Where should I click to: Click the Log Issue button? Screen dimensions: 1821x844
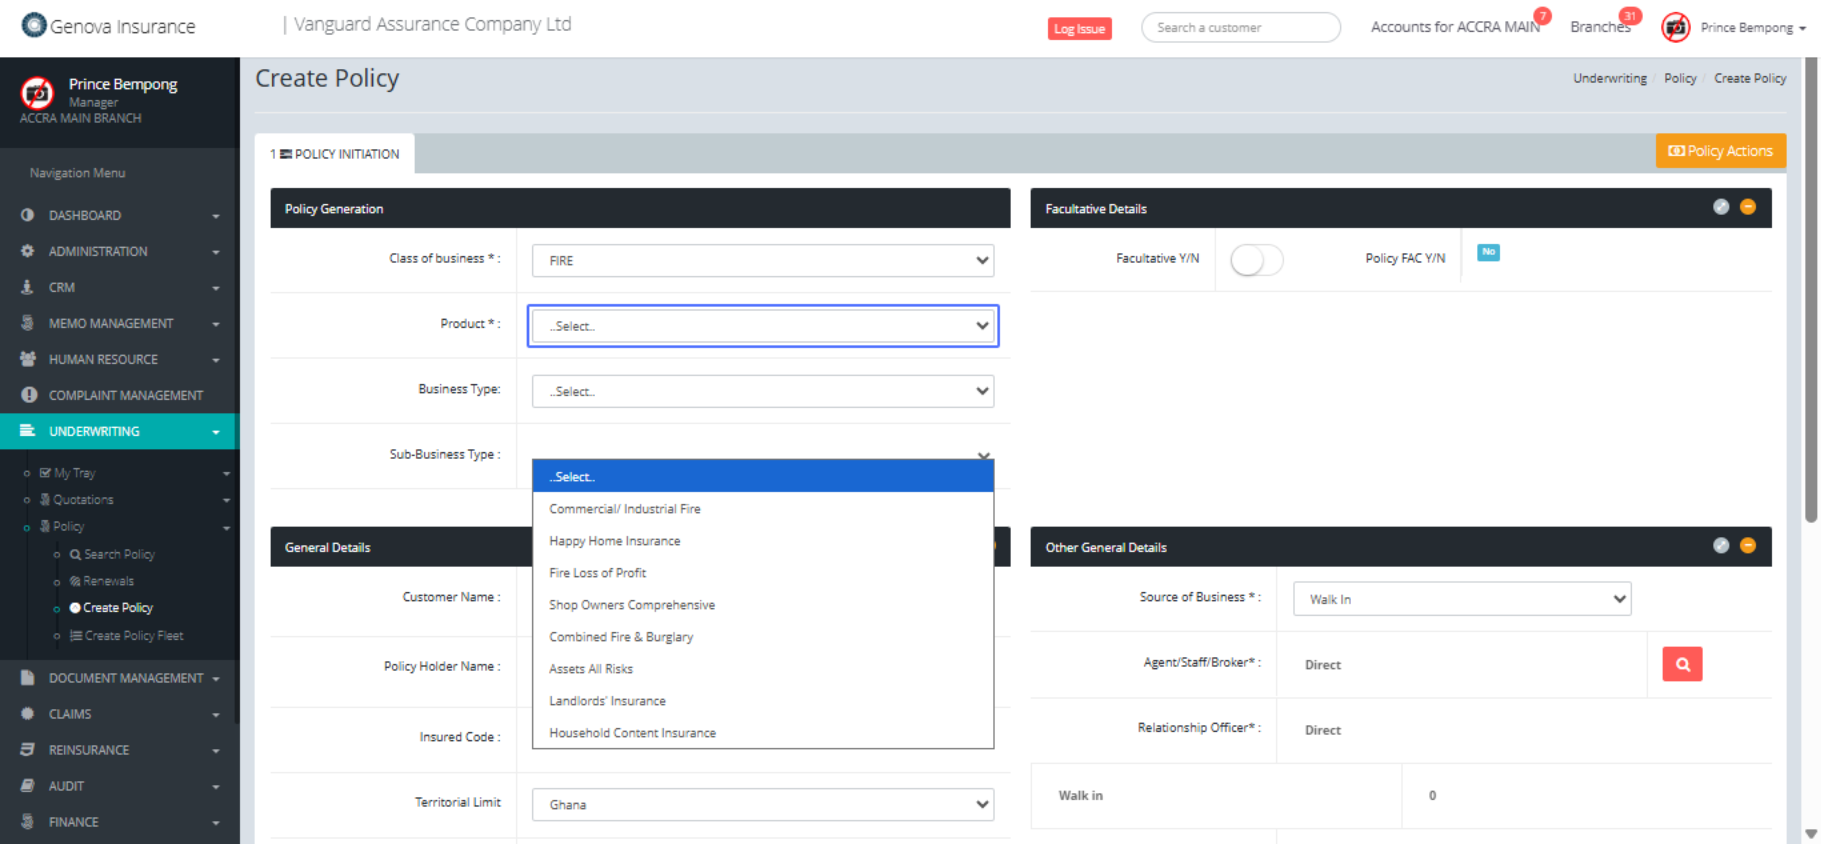tap(1079, 29)
